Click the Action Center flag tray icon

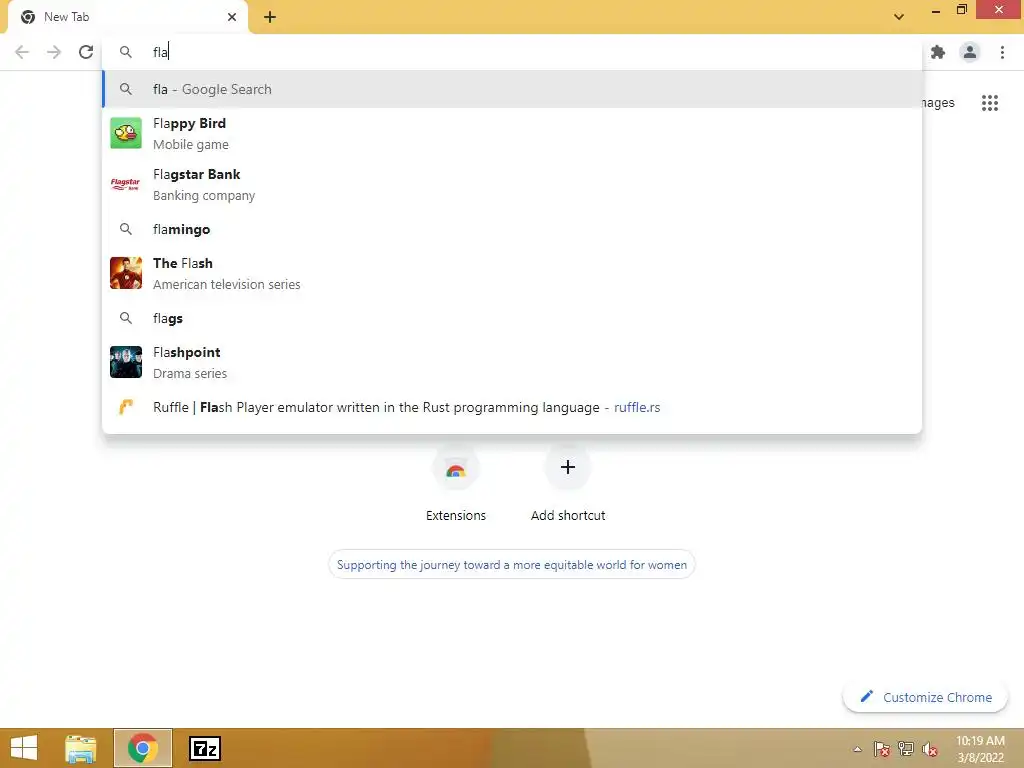tap(882, 749)
